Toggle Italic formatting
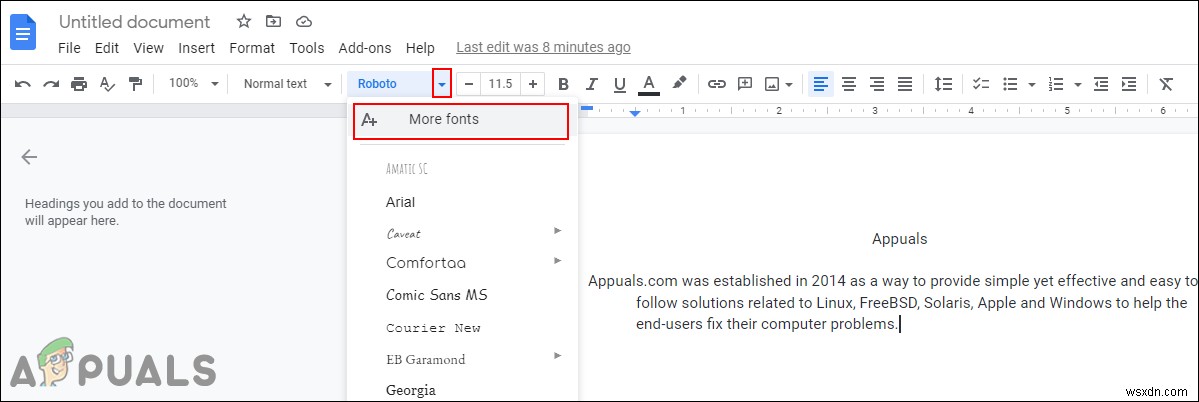The image size is (1199, 402). (591, 84)
